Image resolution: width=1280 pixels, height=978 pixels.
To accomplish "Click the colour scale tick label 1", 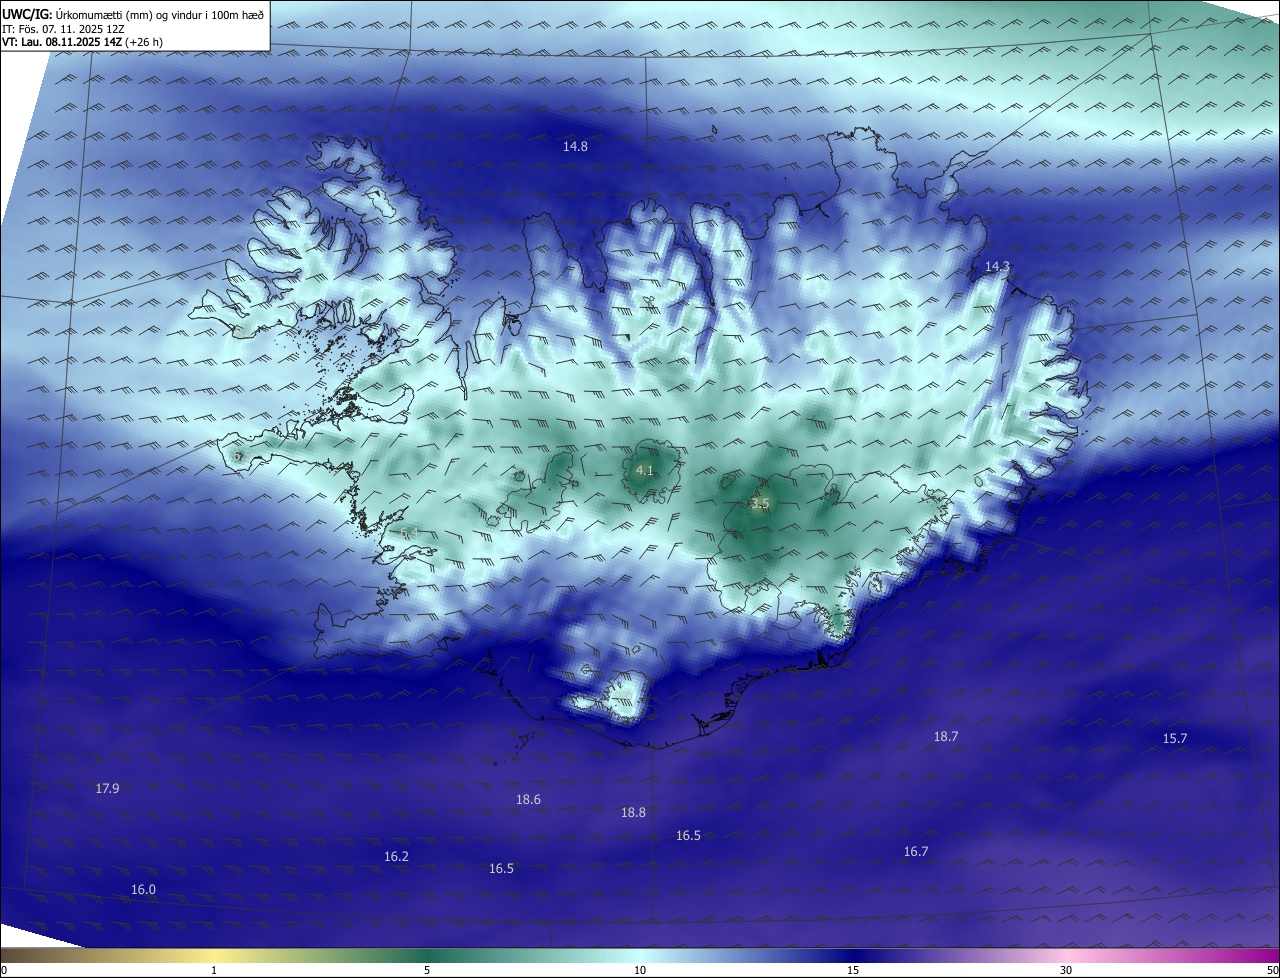I will (x=214, y=970).
